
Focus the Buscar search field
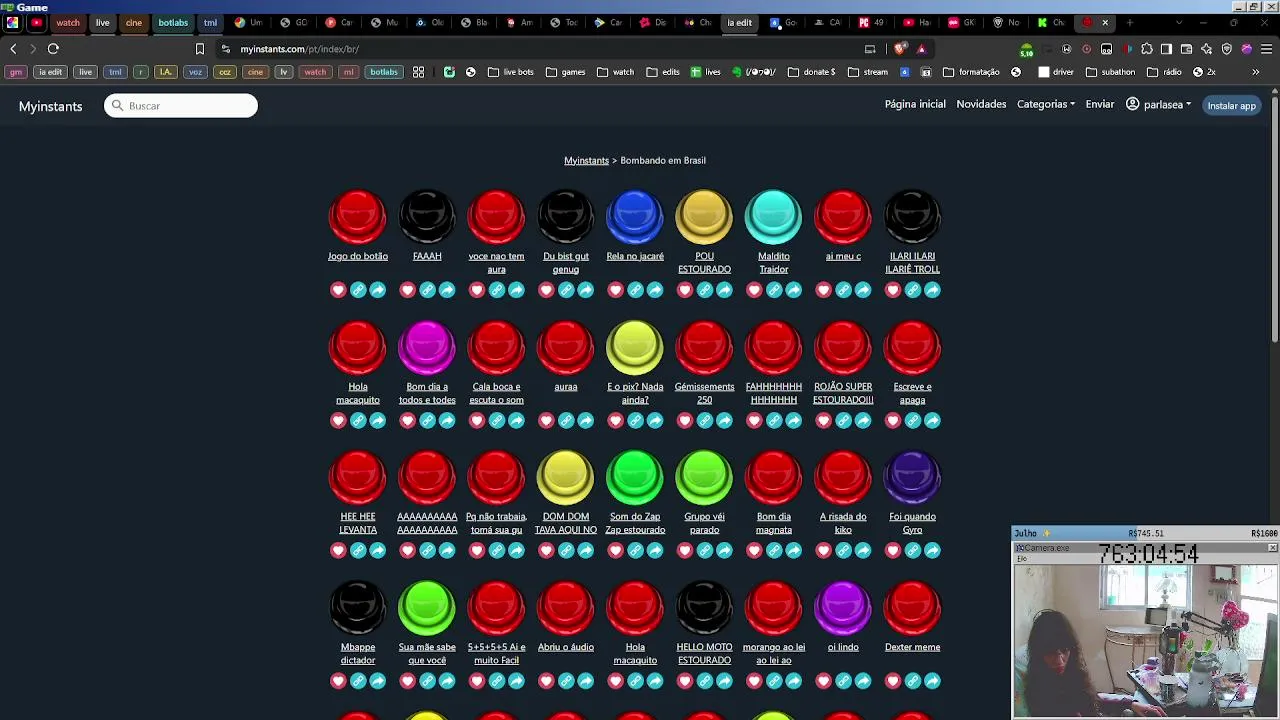pyautogui.click(x=181, y=106)
